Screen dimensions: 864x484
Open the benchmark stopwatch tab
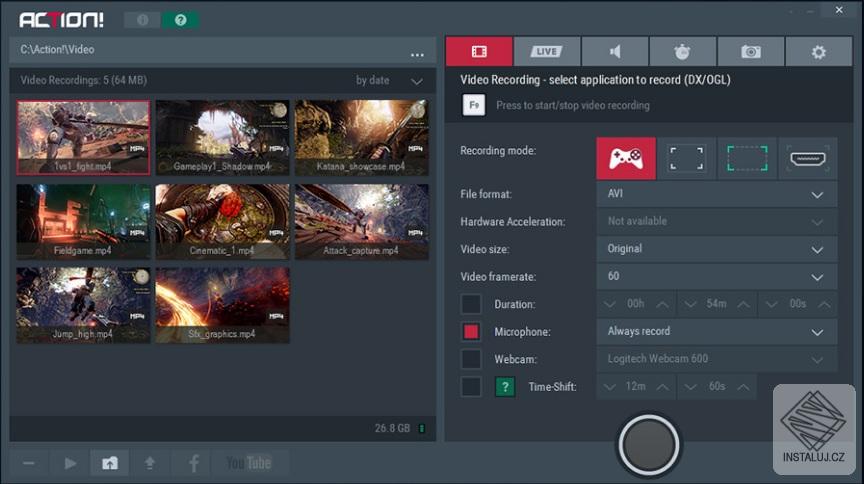(683, 51)
